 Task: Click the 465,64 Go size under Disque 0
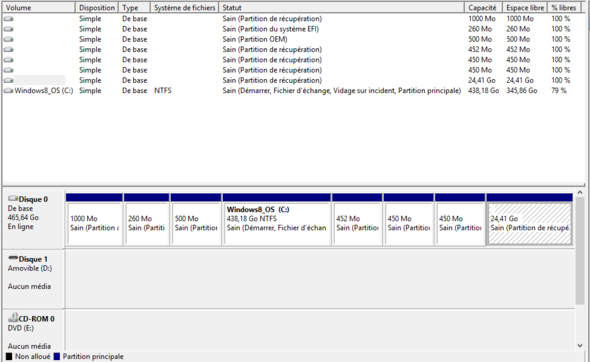click(23, 218)
